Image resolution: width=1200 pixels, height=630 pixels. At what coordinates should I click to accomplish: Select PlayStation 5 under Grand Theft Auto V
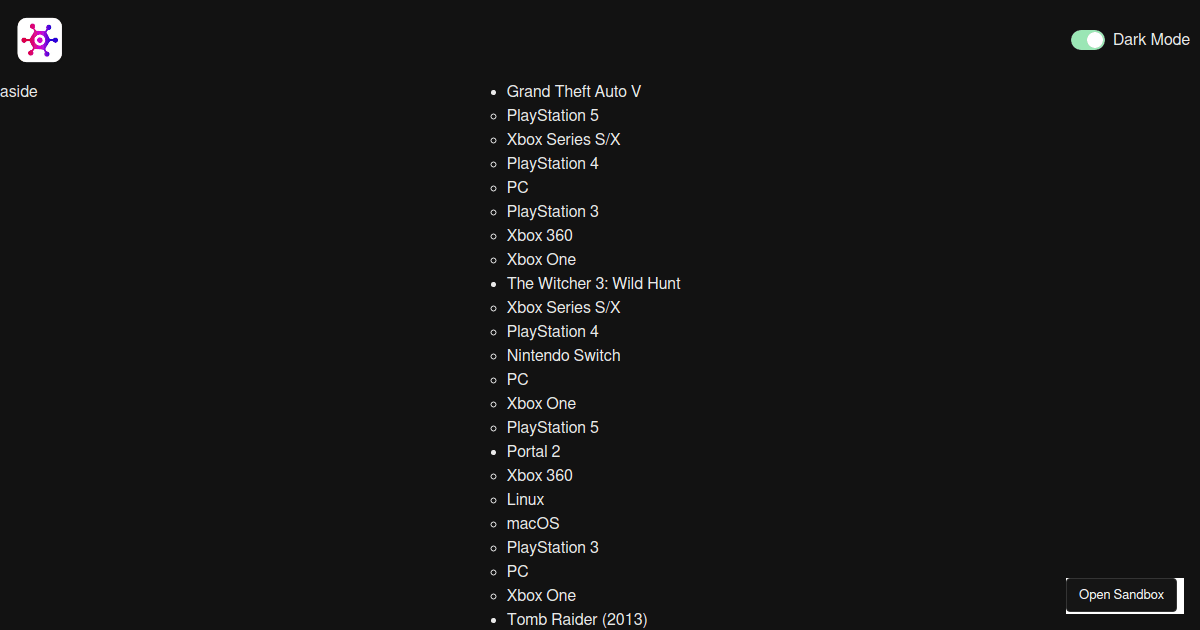pyautogui.click(x=552, y=115)
